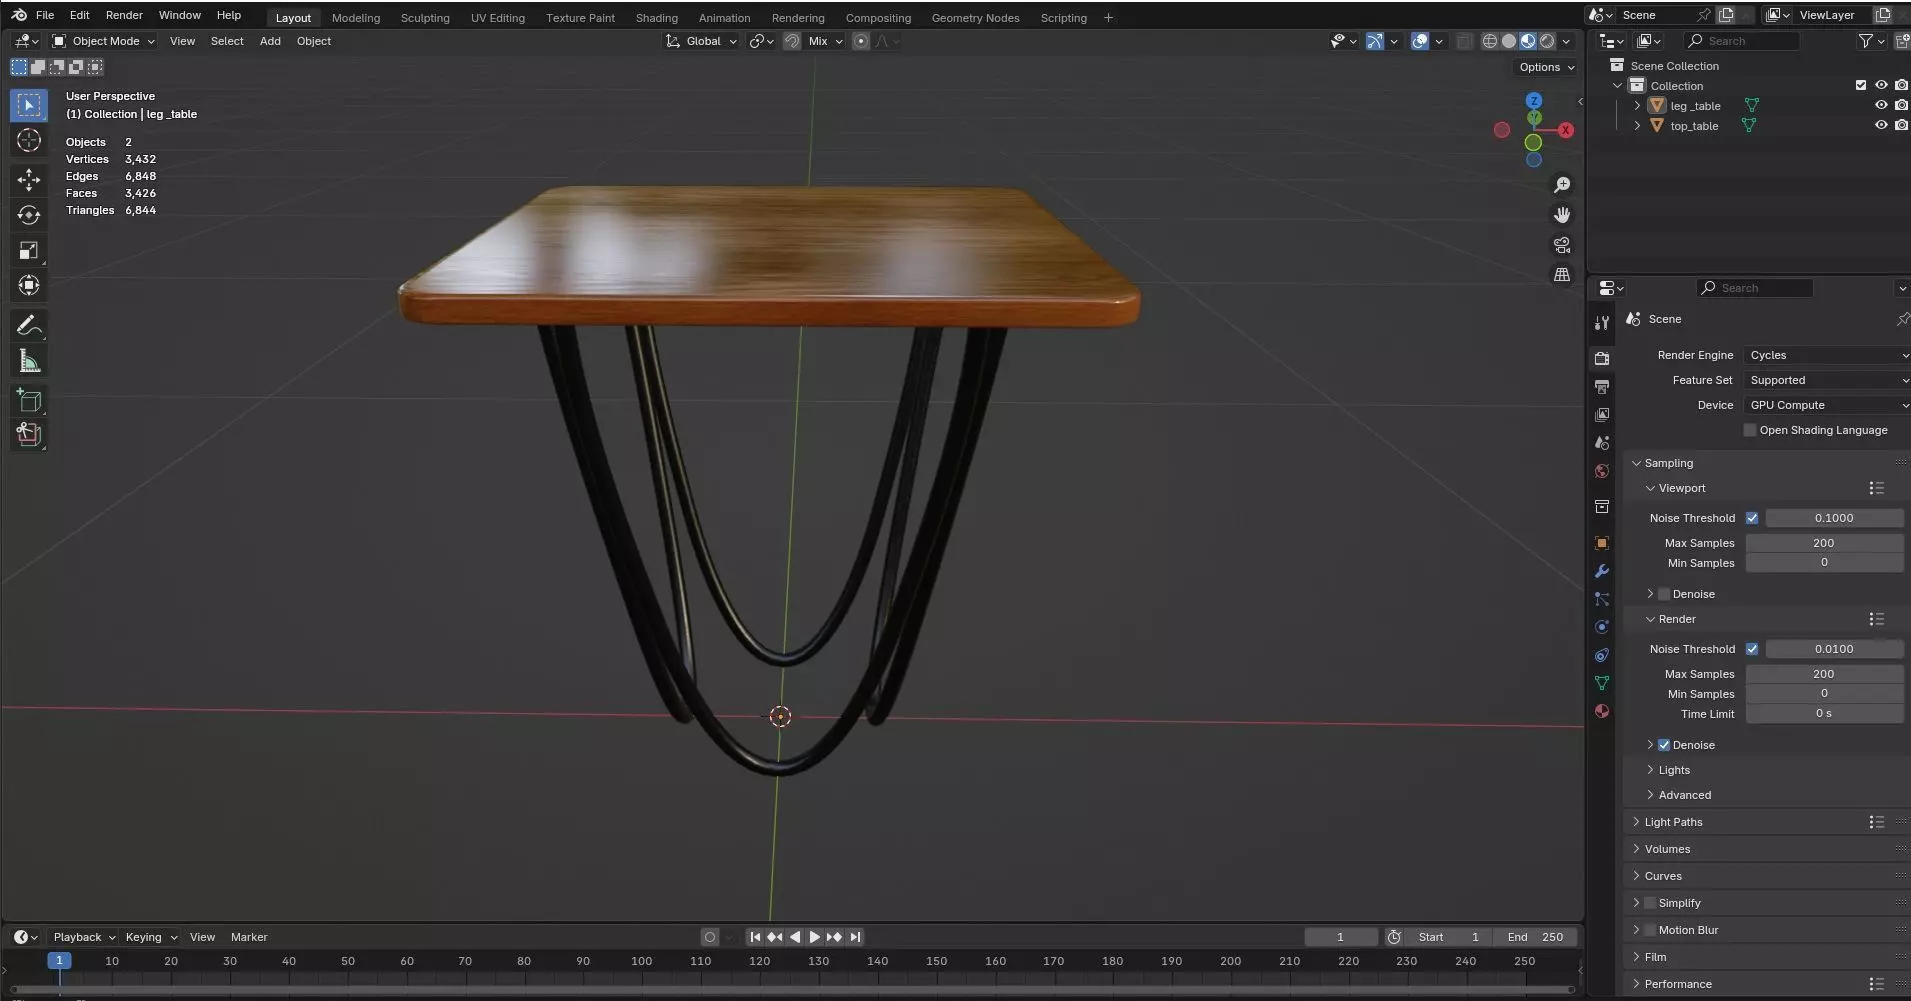Viewport: 1911px width, 1001px height.
Task: Switch to the UV Editing workspace tab
Action: [x=497, y=18]
